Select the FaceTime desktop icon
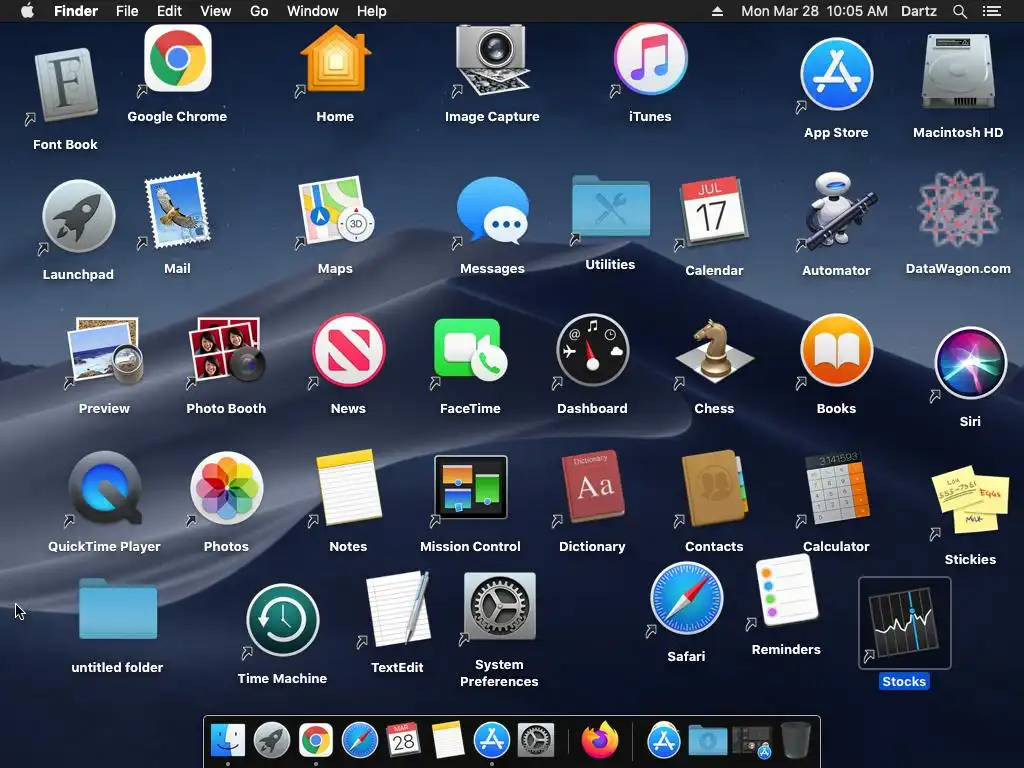The image size is (1024, 768). pos(470,351)
